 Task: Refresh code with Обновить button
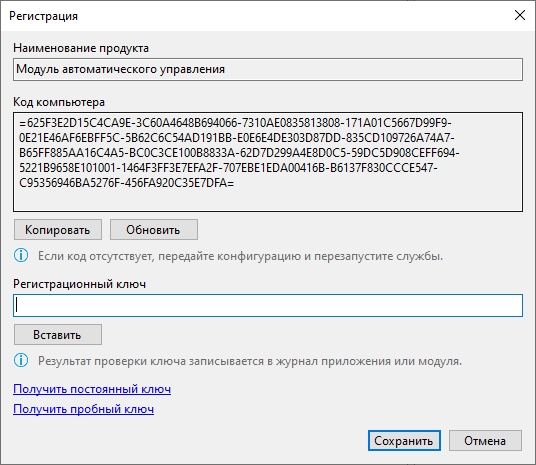coord(154,230)
